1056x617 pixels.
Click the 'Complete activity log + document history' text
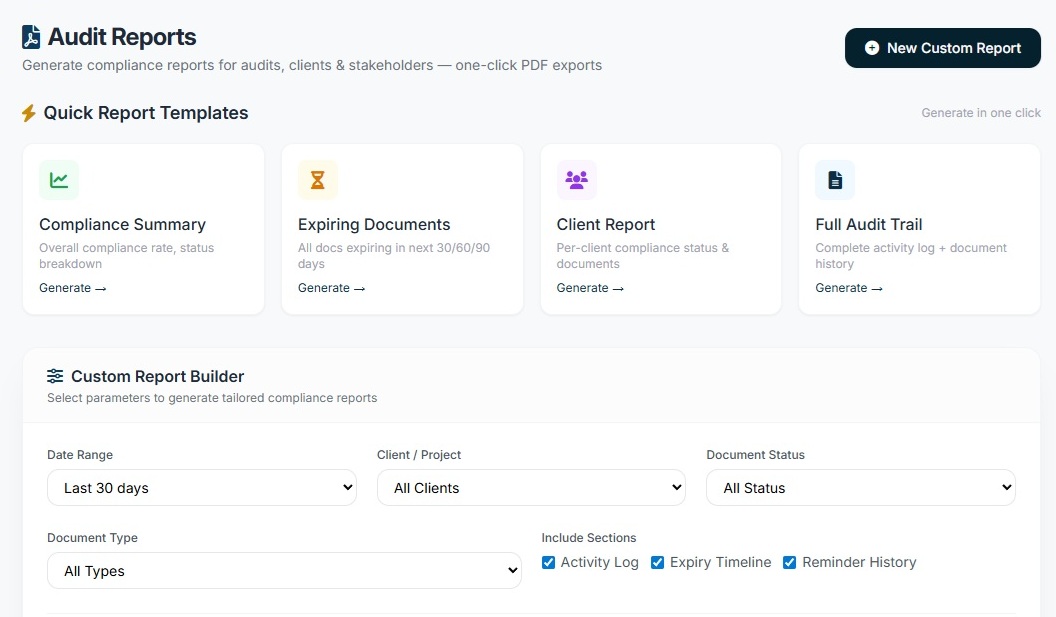click(x=911, y=256)
